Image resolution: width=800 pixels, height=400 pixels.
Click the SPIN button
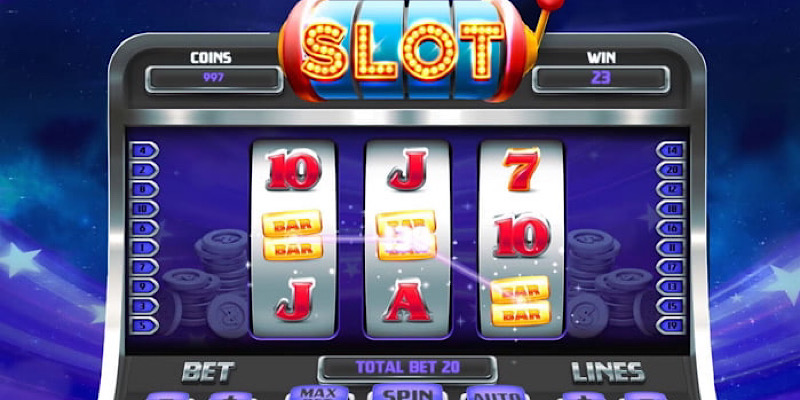(407, 392)
